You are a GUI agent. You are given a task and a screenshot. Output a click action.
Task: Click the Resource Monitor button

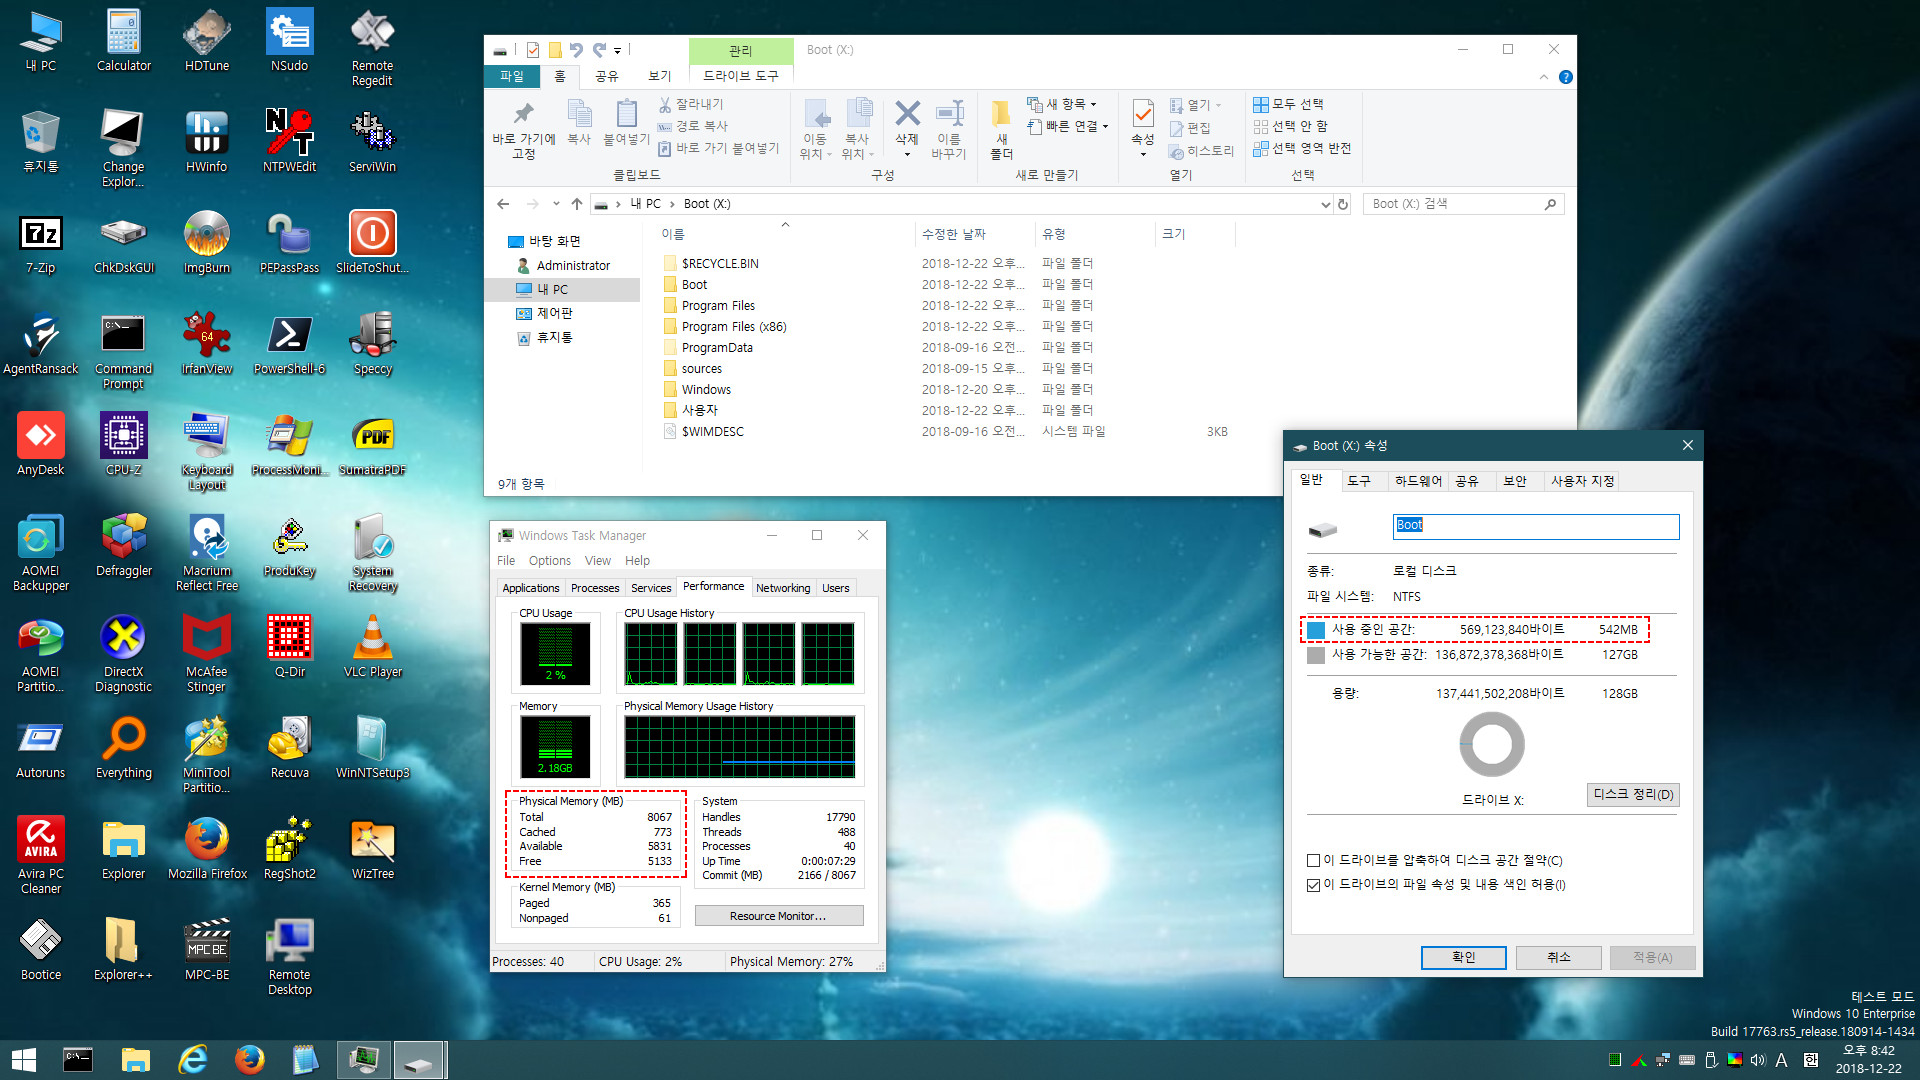tap(777, 915)
